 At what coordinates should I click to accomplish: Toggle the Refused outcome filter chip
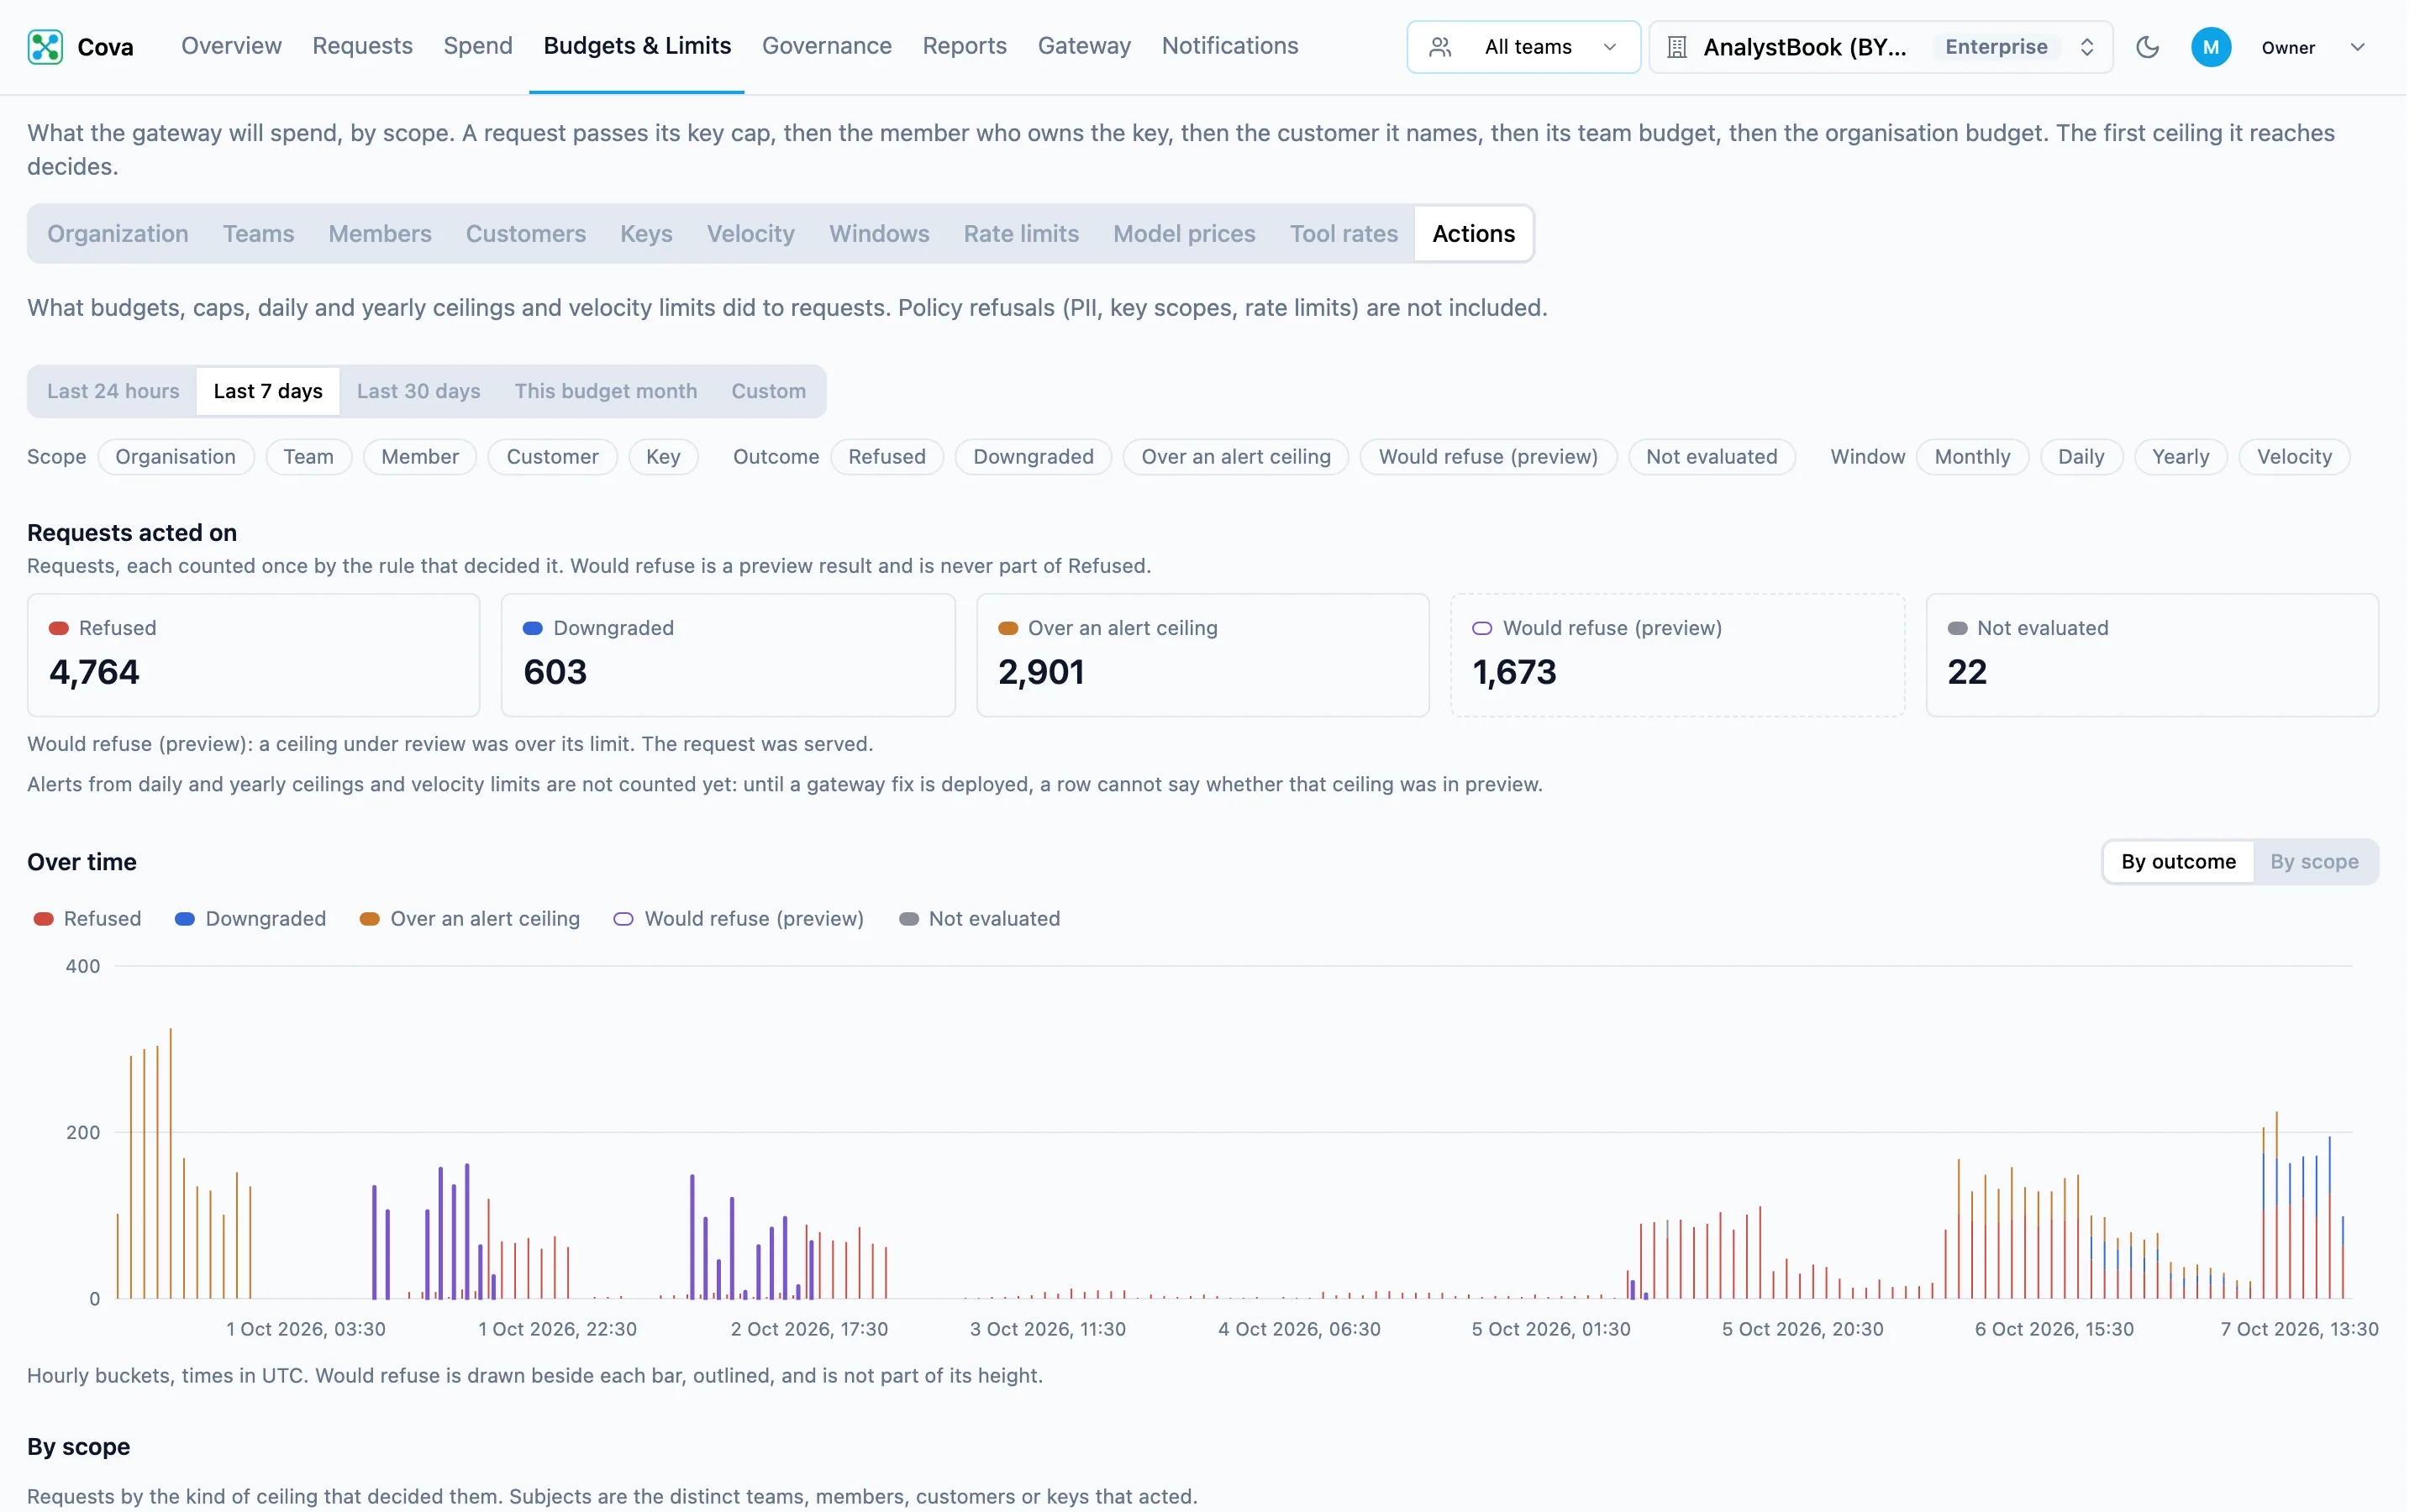click(x=887, y=457)
